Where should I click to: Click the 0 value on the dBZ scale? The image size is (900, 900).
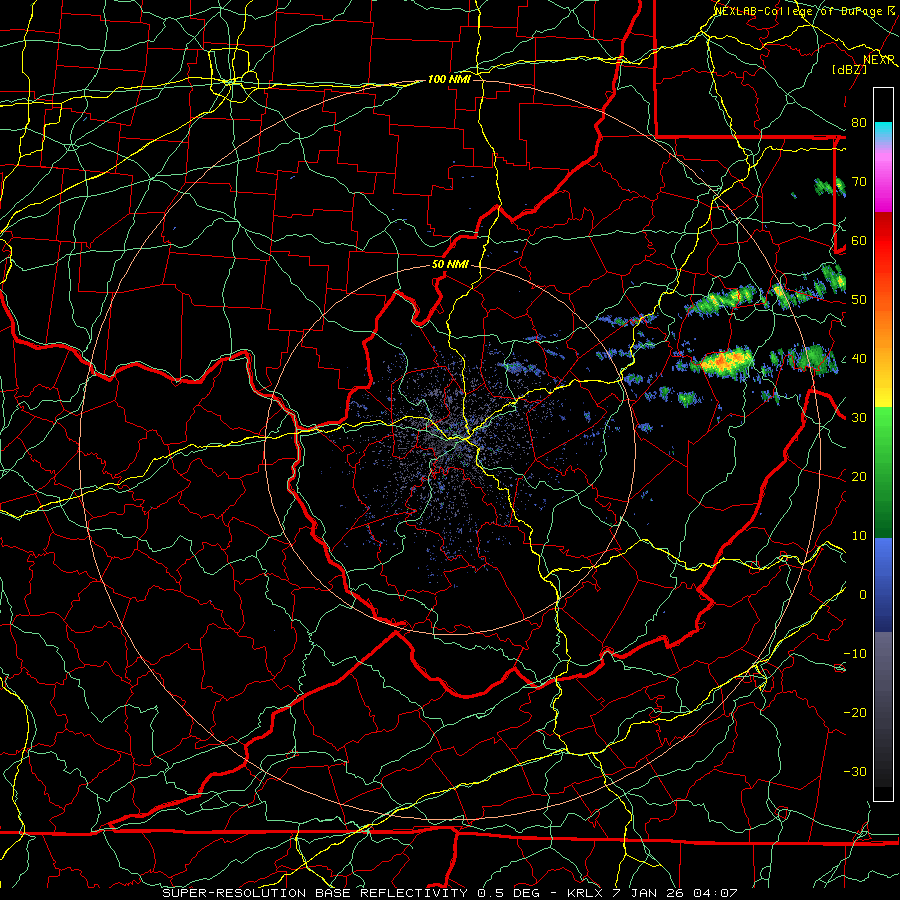coord(862,595)
